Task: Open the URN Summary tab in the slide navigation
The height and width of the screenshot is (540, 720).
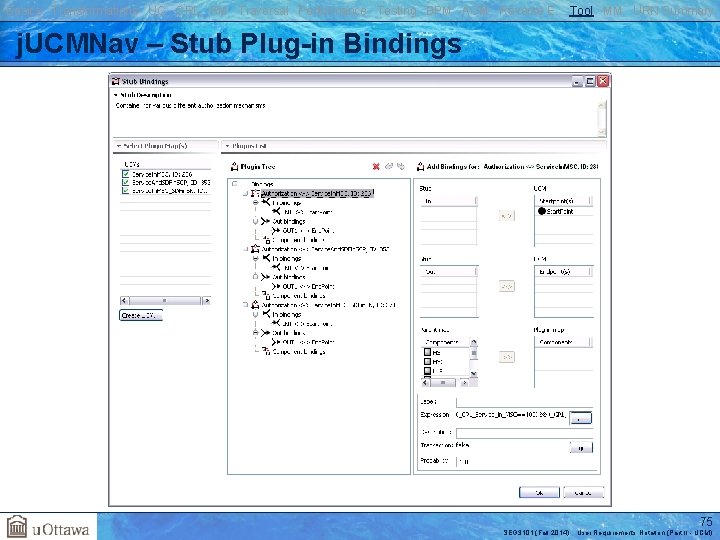Action: 673,11
